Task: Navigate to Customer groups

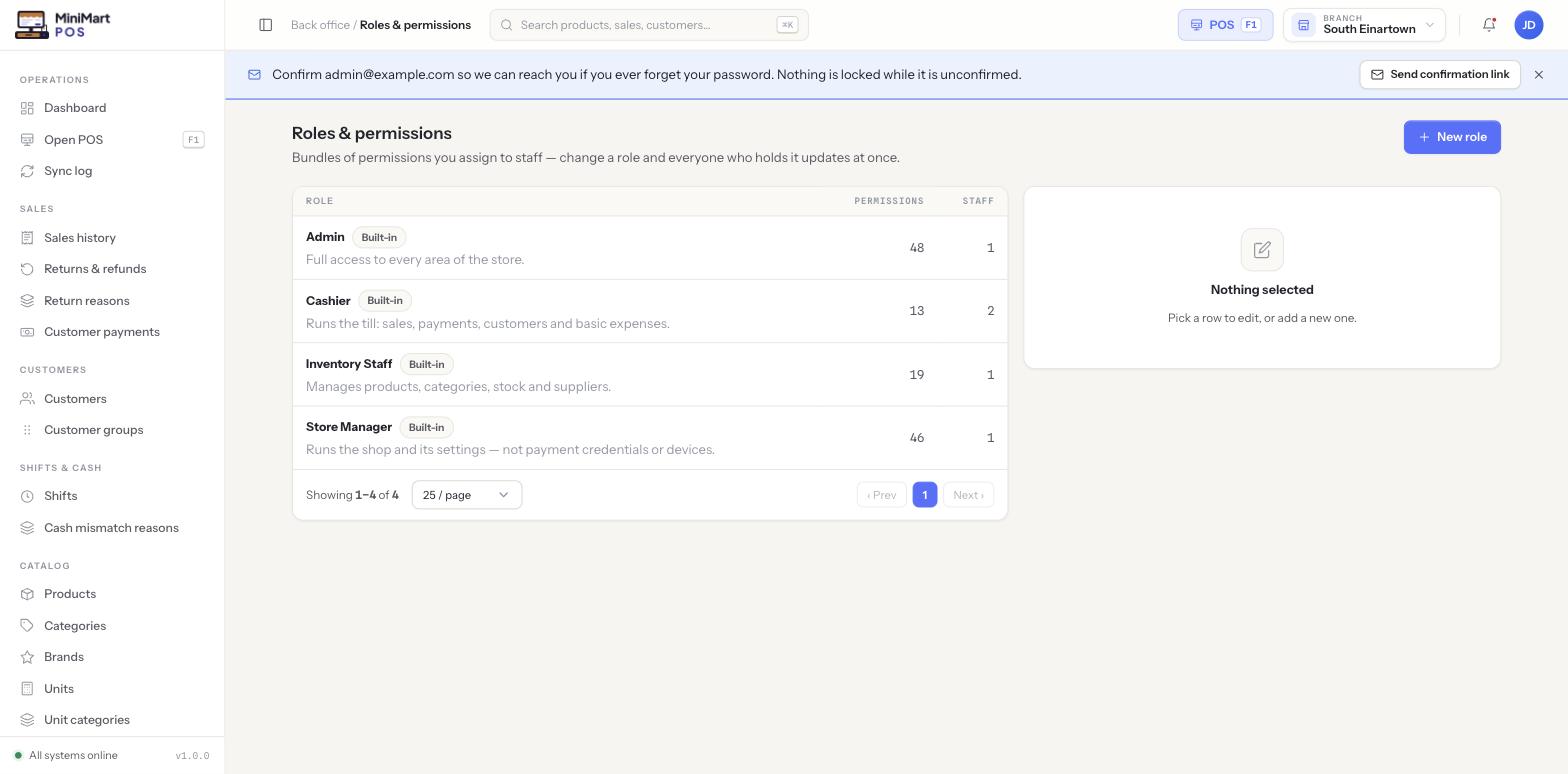Action: point(112,430)
